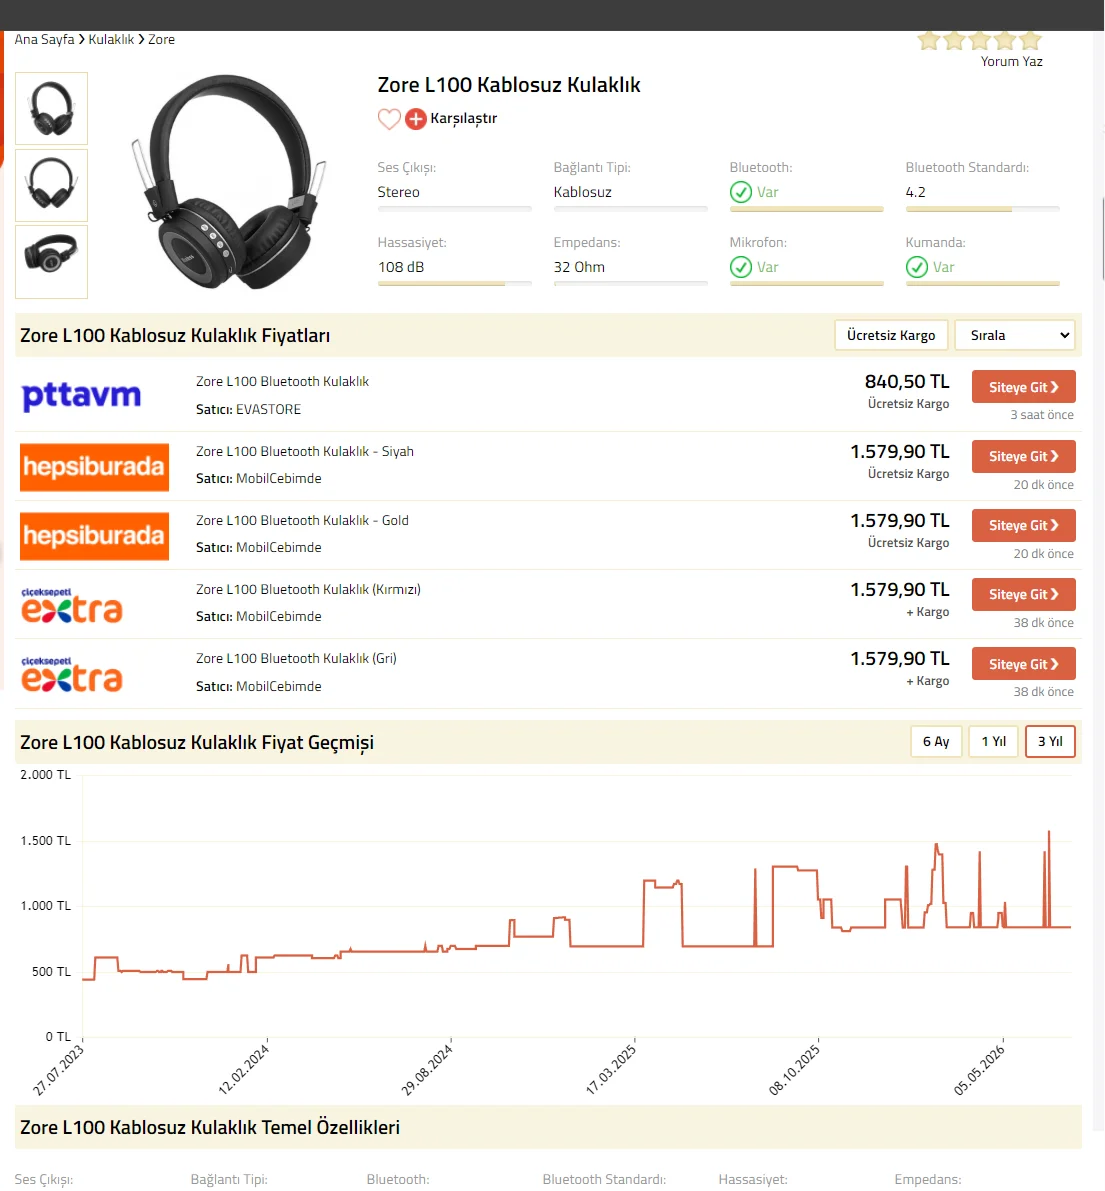Click the 17.03.2025 chart date label
The width and height of the screenshot is (1105, 1191).
[611, 1069]
